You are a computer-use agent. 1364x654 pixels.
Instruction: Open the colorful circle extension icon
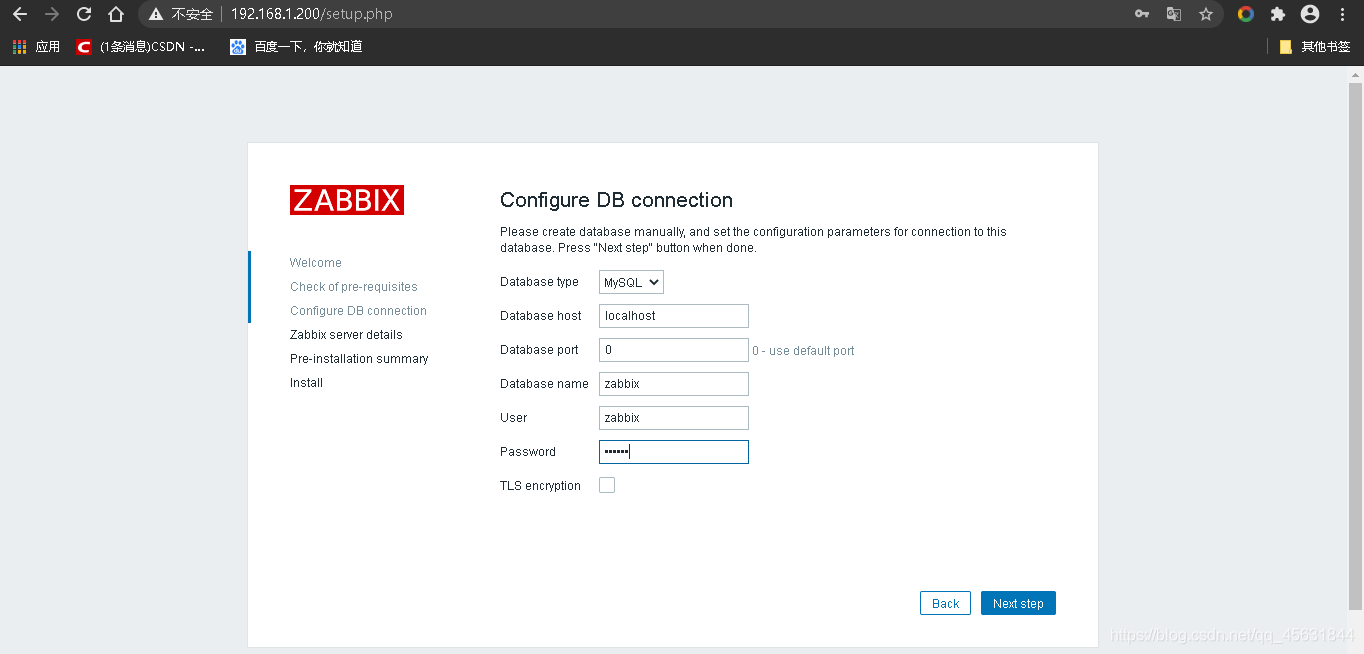(x=1246, y=14)
